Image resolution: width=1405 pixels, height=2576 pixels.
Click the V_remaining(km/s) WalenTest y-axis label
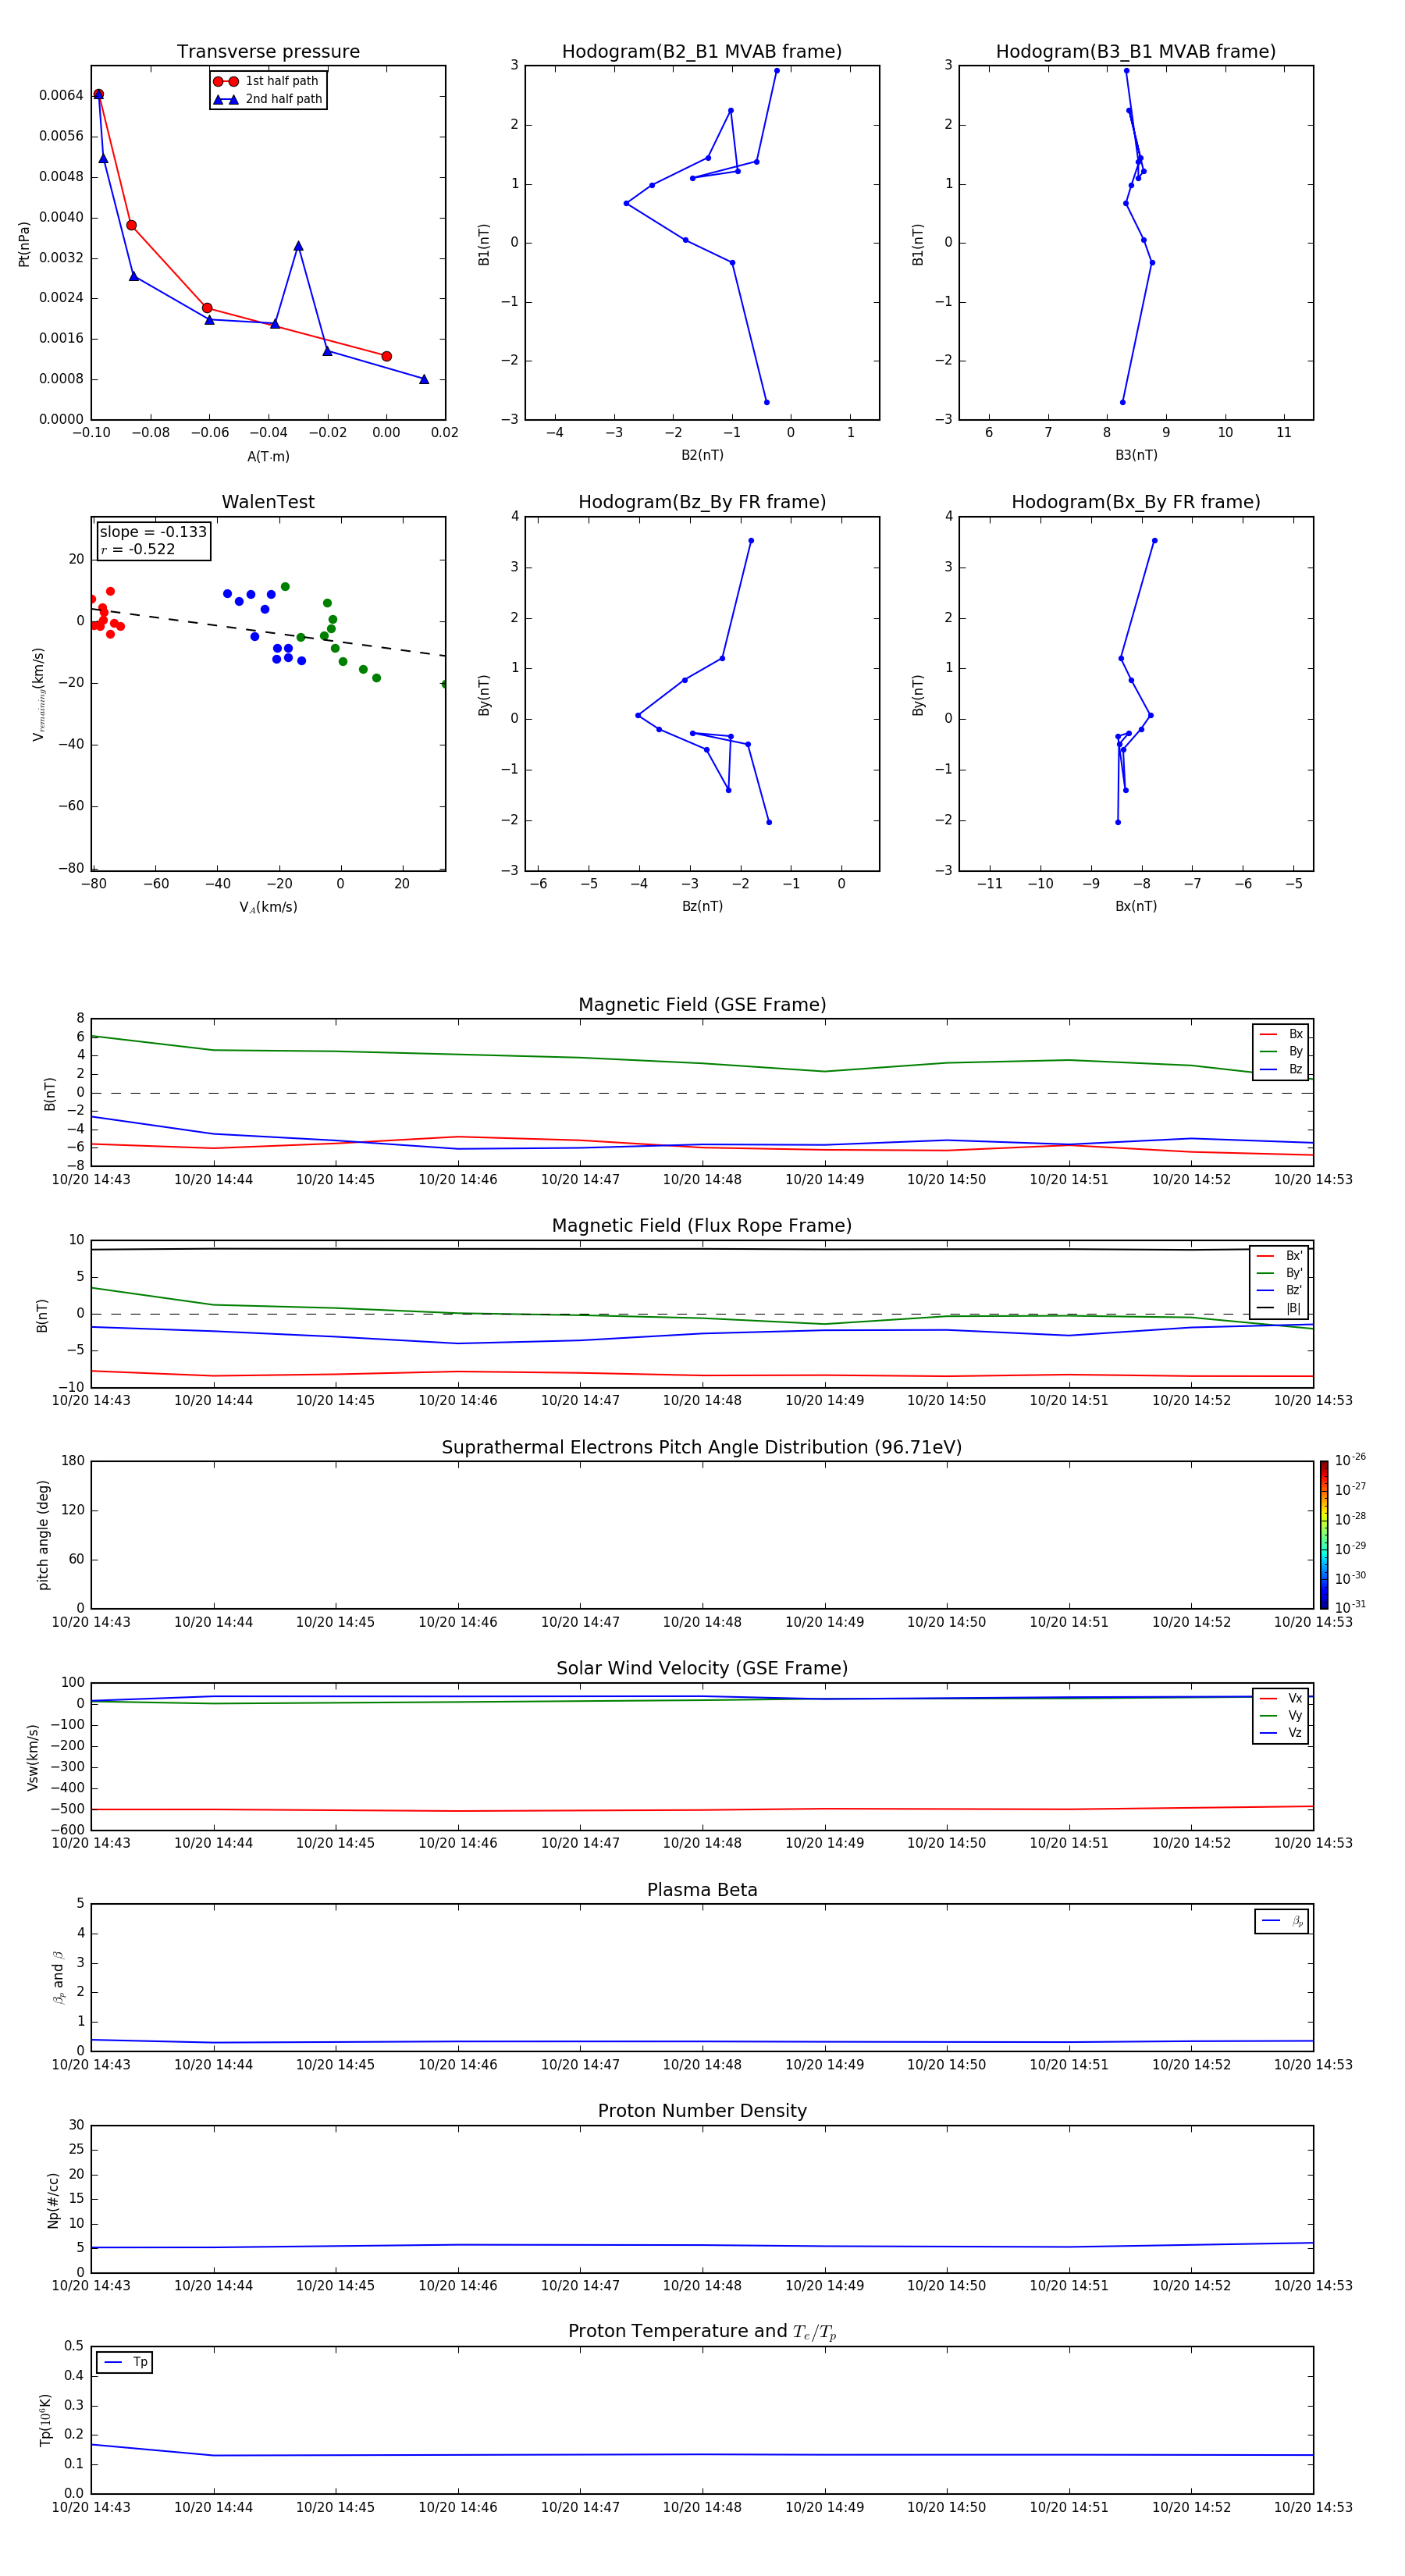point(39,694)
